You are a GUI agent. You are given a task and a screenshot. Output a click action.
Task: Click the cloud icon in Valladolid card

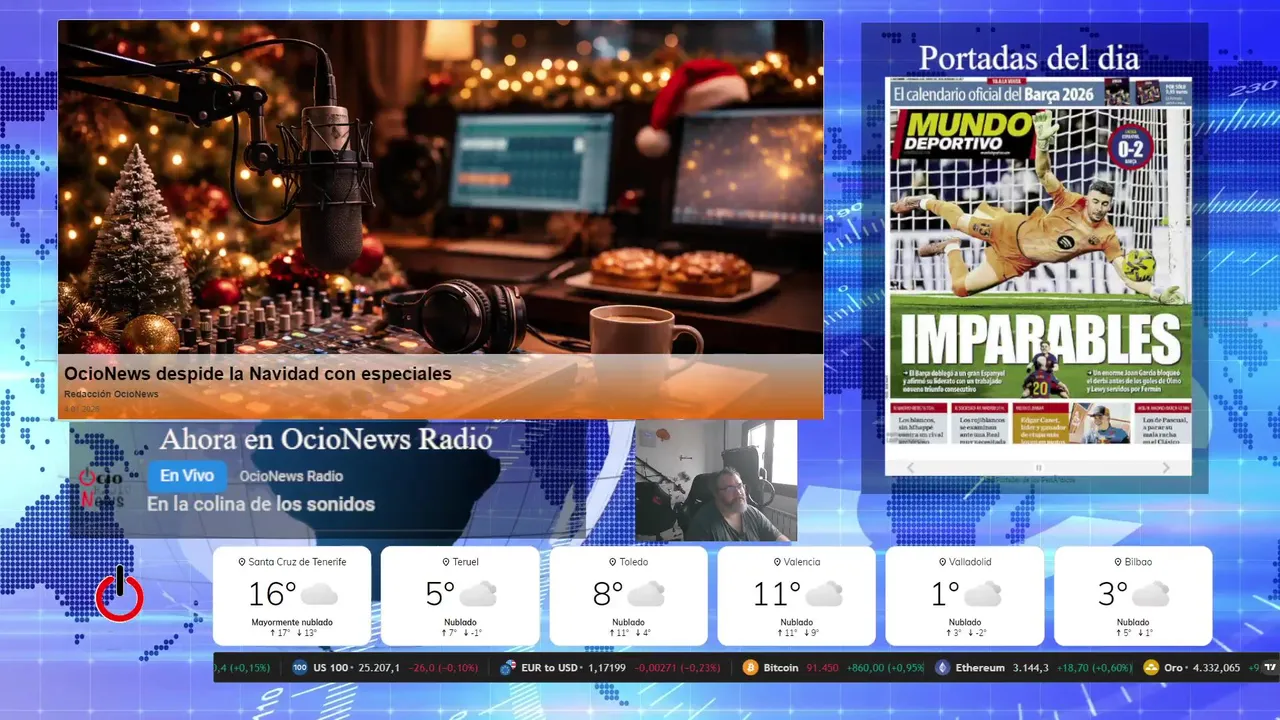983,594
